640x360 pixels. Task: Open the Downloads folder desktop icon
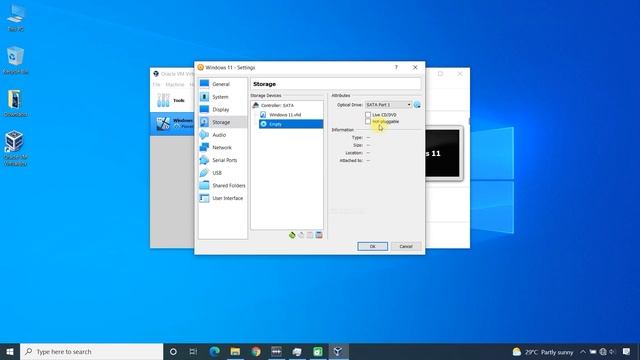(16, 103)
